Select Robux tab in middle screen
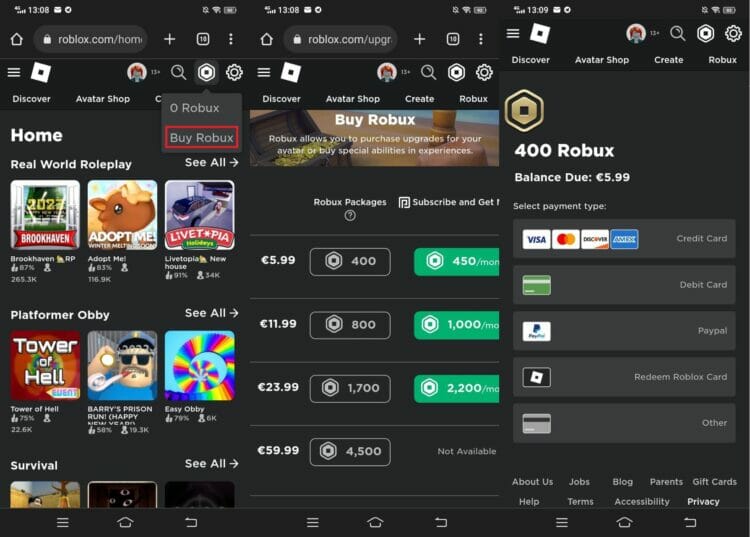Screen dimensions: 750x537 (473, 99)
